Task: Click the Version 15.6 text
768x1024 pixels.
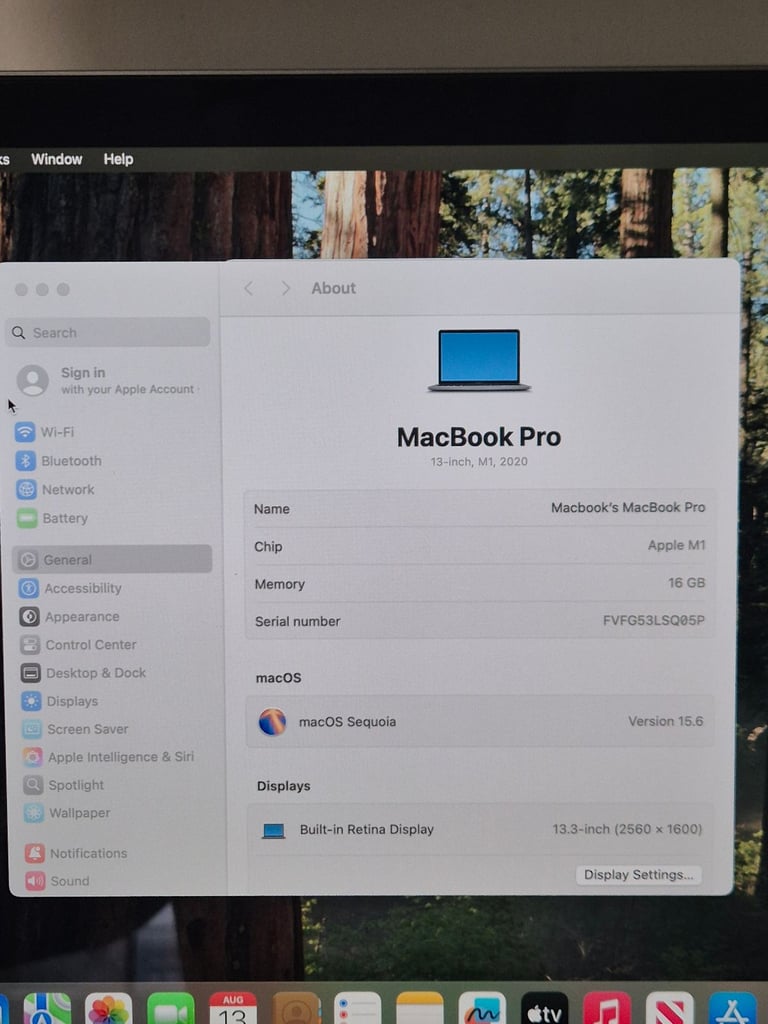Action: (x=665, y=721)
